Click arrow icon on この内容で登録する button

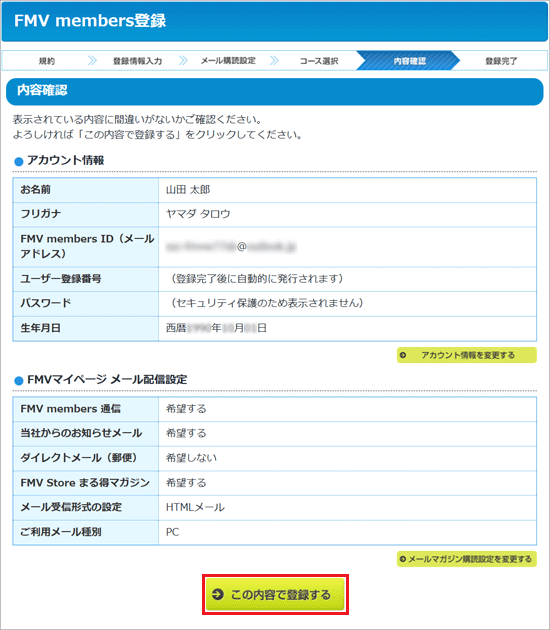point(217,594)
